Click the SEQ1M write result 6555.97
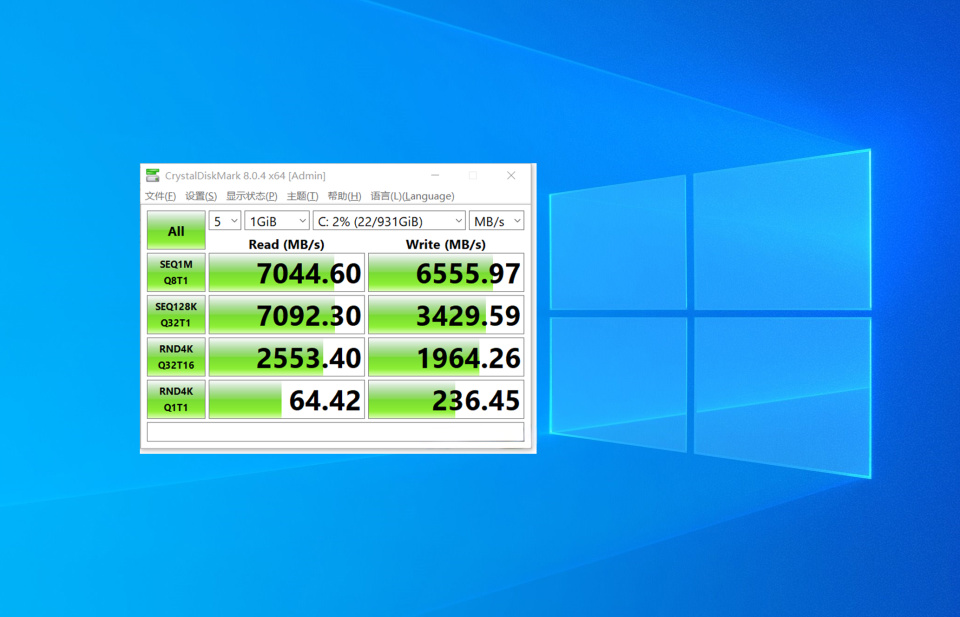 446,272
